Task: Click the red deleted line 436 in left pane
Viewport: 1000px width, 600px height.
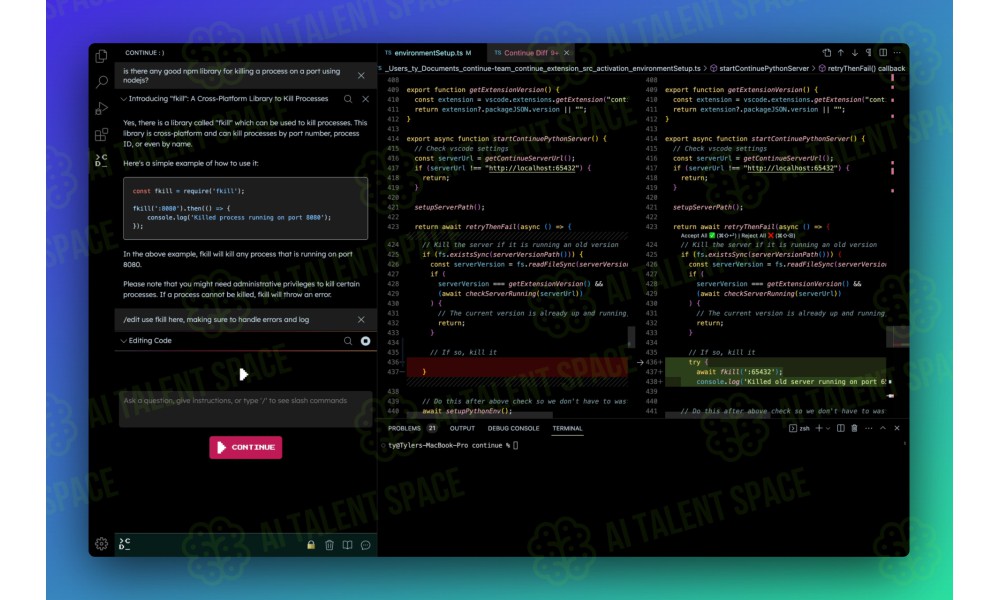Action: click(x=517, y=362)
